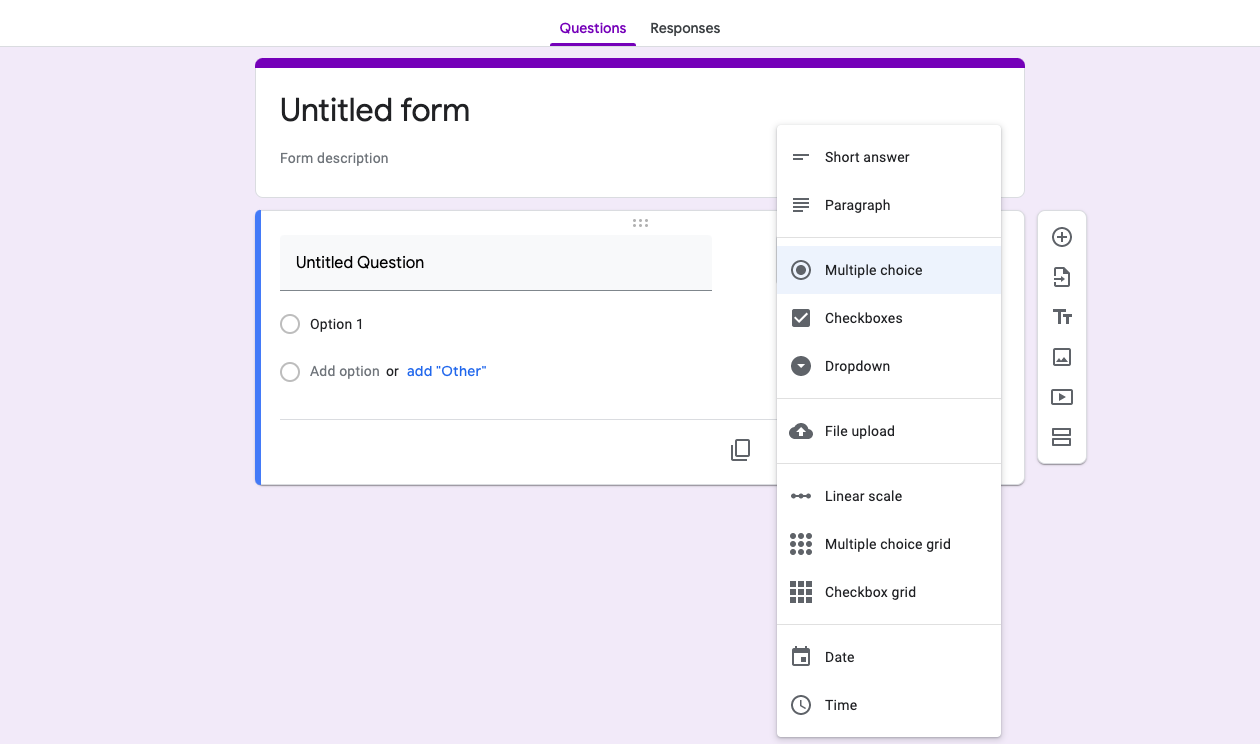This screenshot has width=1260, height=744.
Task: Choose Multiple choice grid type
Action: 889,544
